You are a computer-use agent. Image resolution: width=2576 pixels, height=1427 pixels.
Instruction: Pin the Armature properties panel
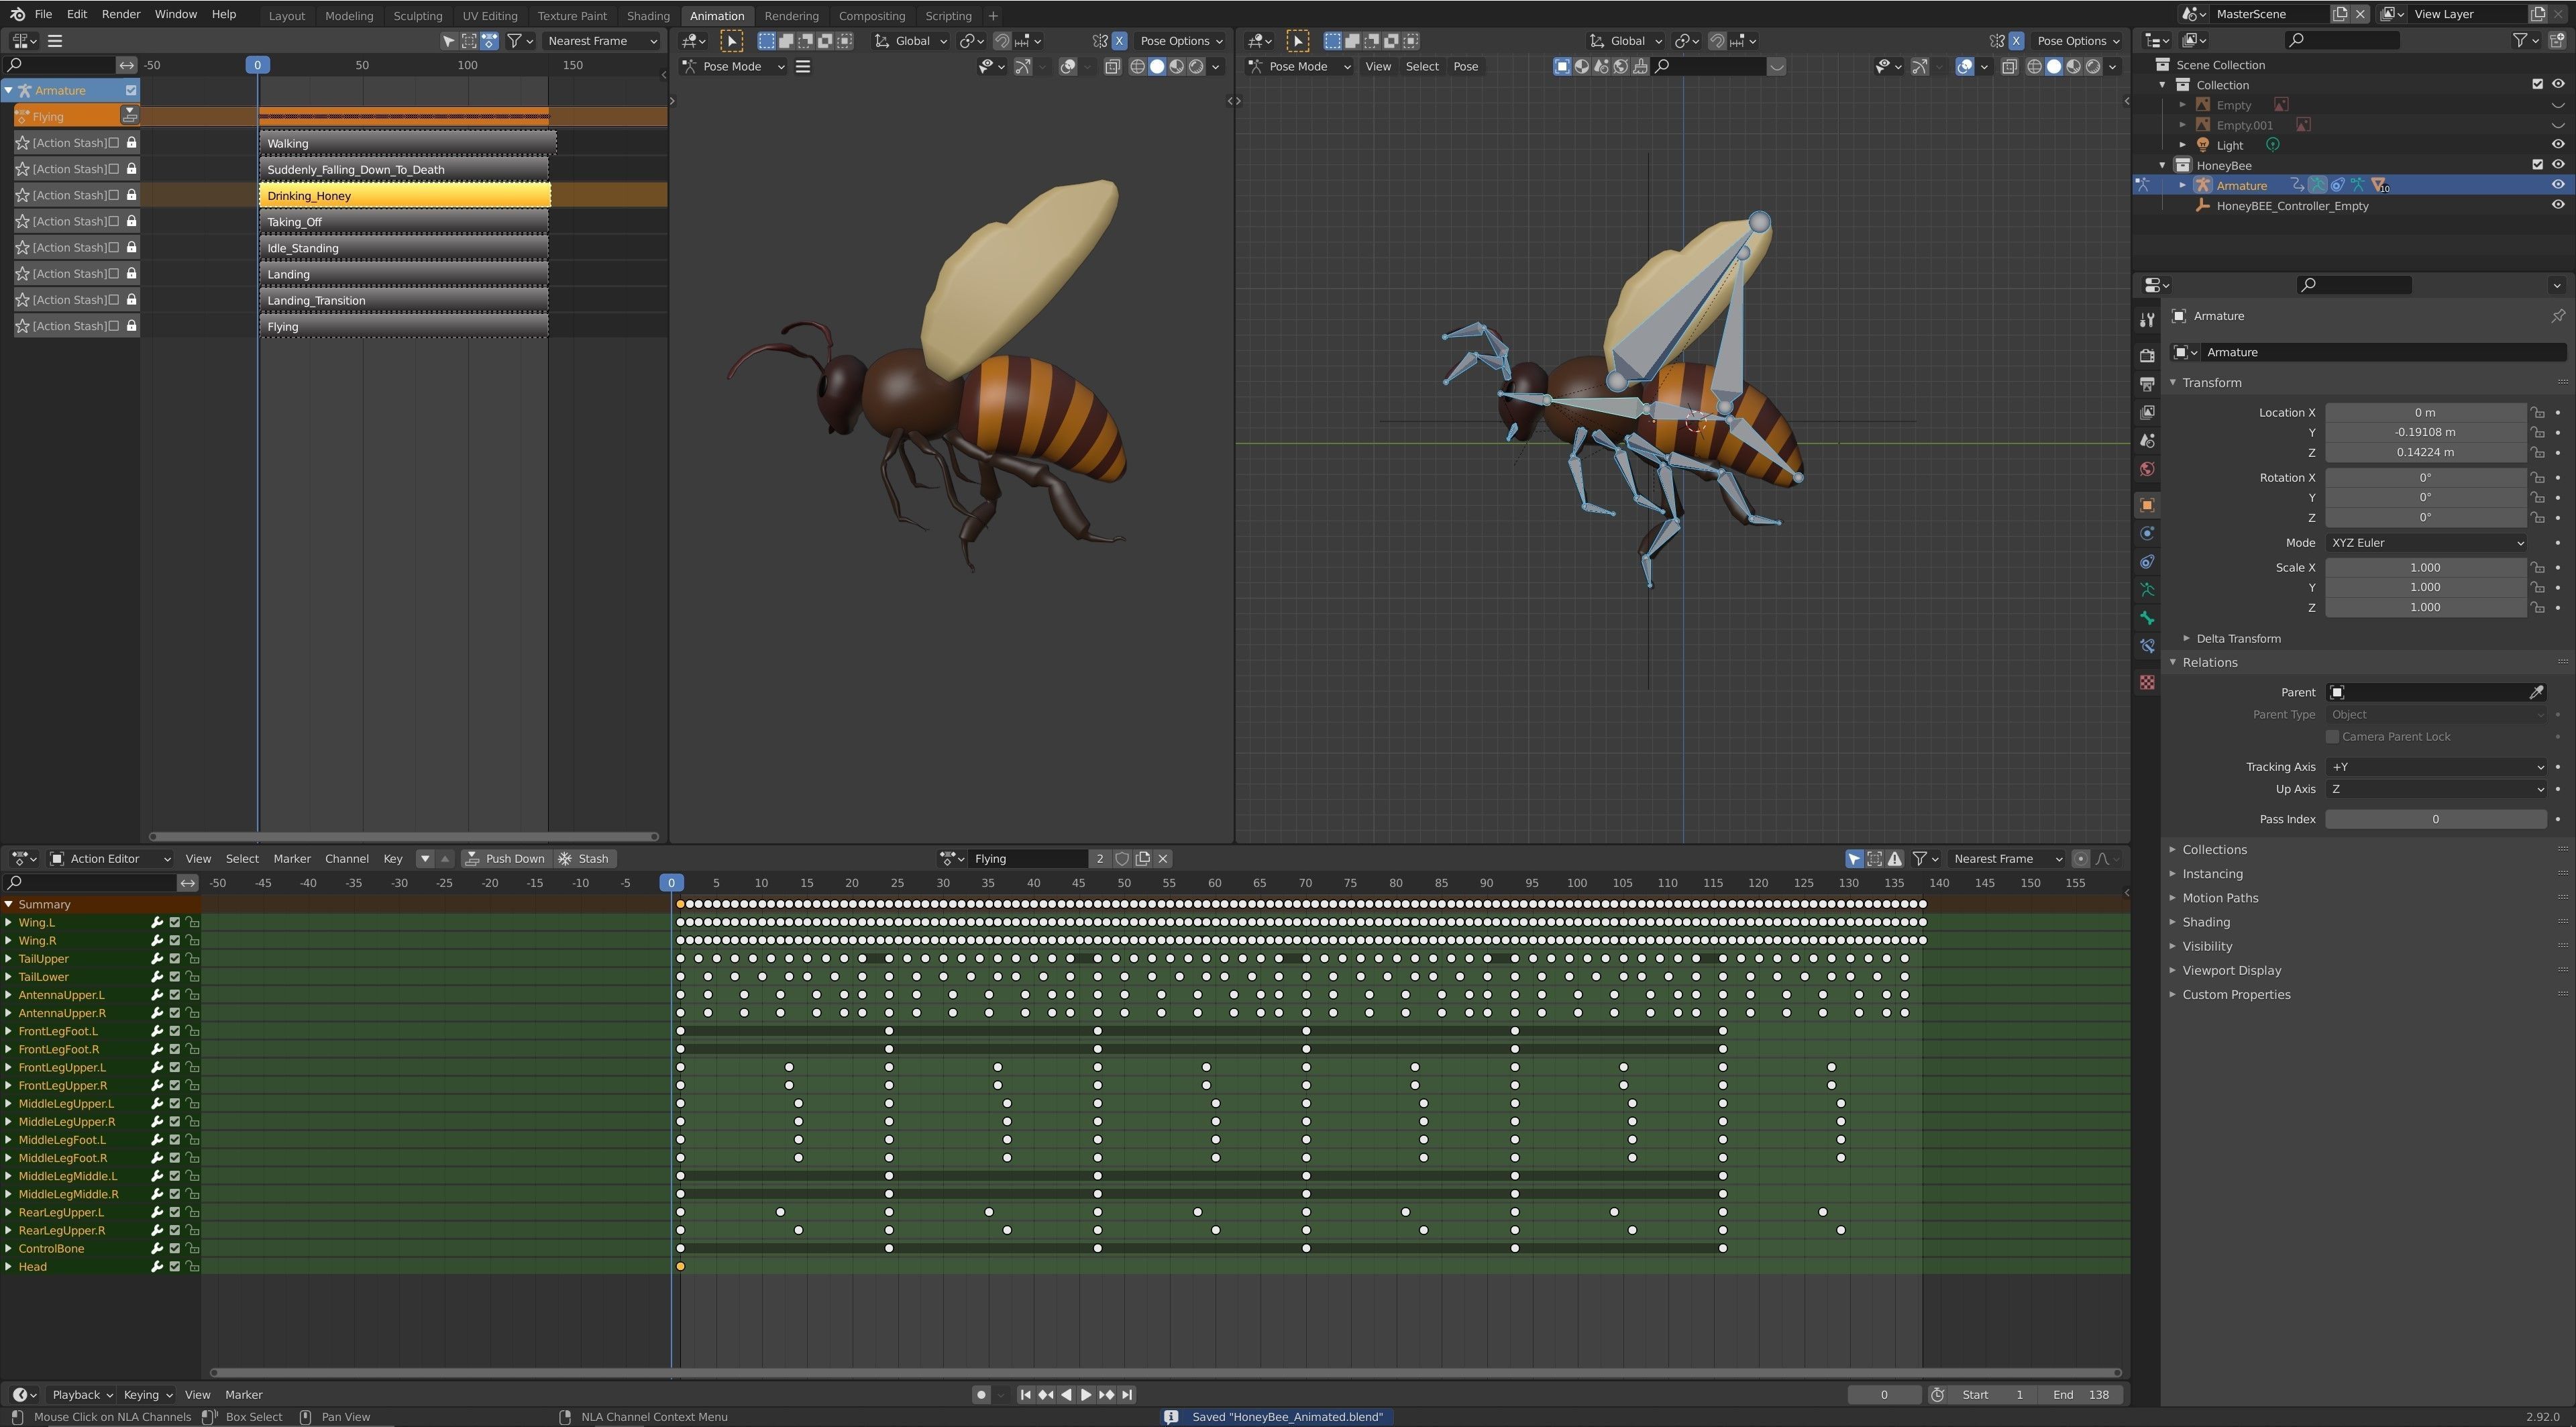(x=2557, y=316)
